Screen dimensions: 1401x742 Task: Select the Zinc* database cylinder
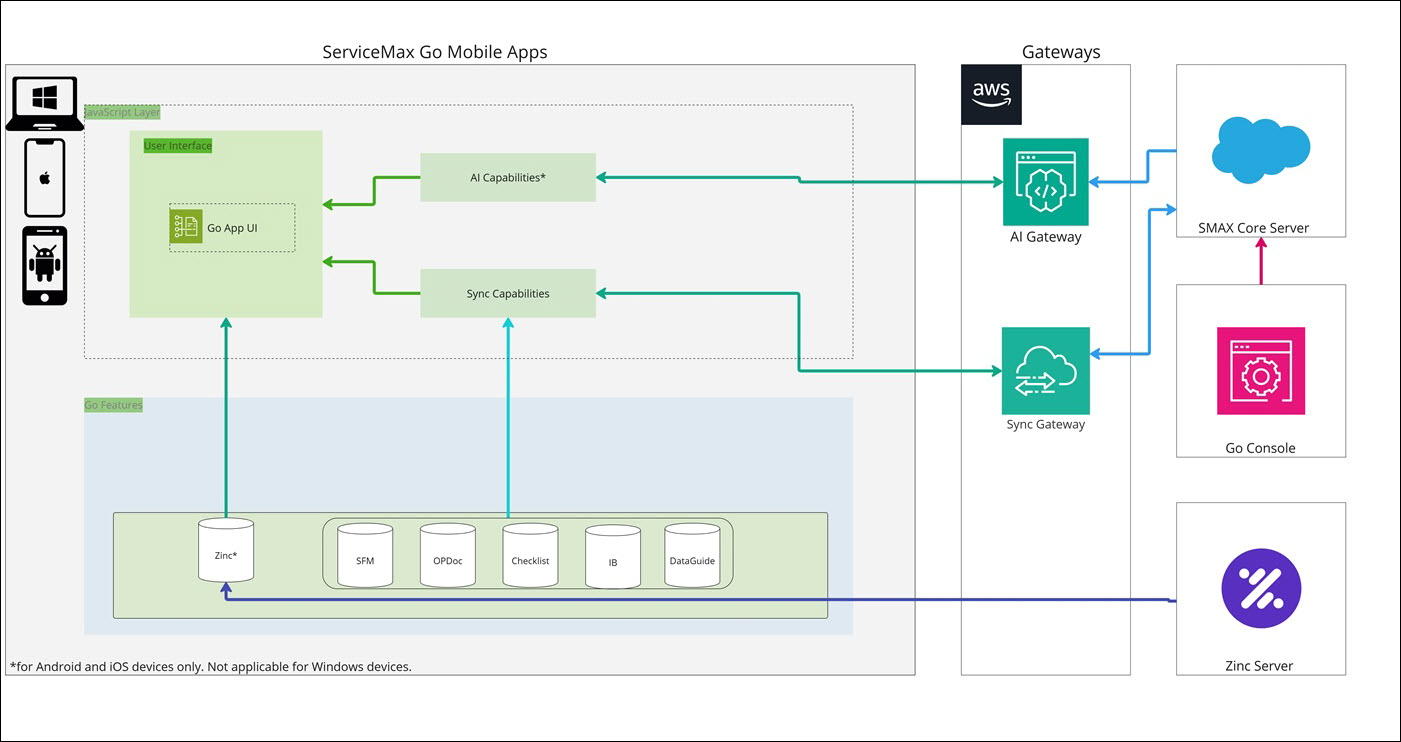pos(226,549)
